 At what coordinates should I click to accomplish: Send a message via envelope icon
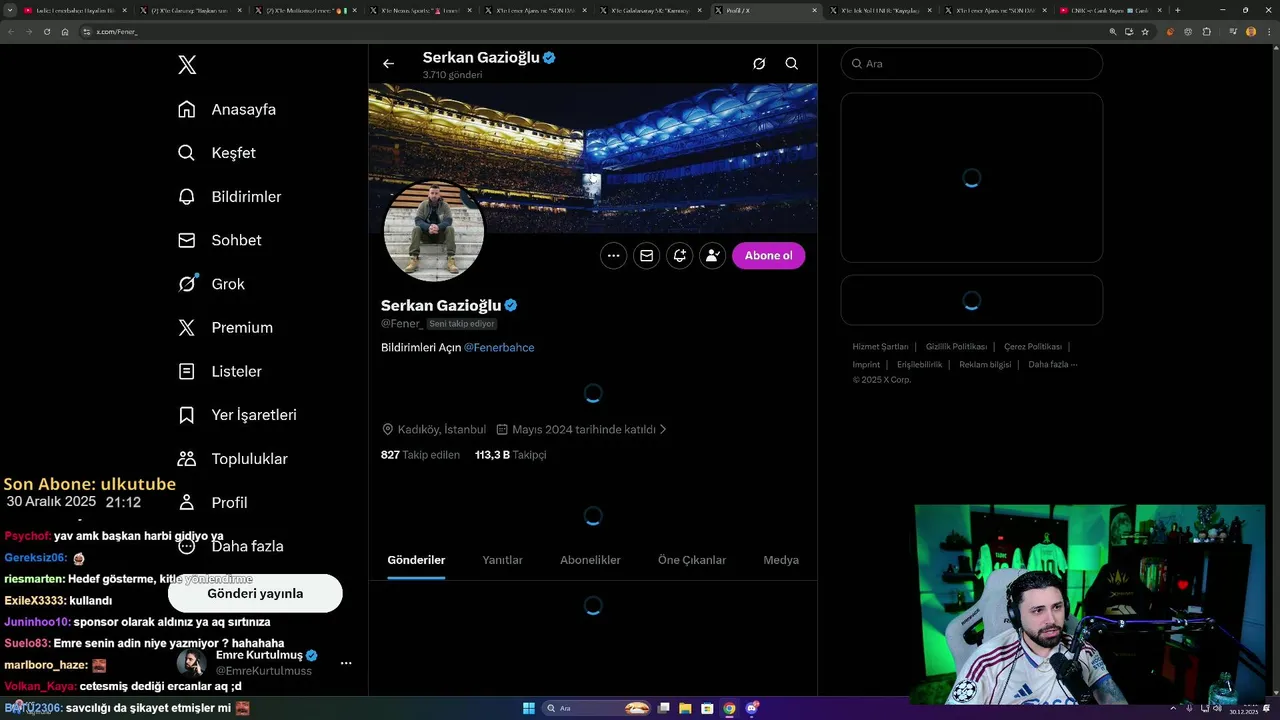646,256
